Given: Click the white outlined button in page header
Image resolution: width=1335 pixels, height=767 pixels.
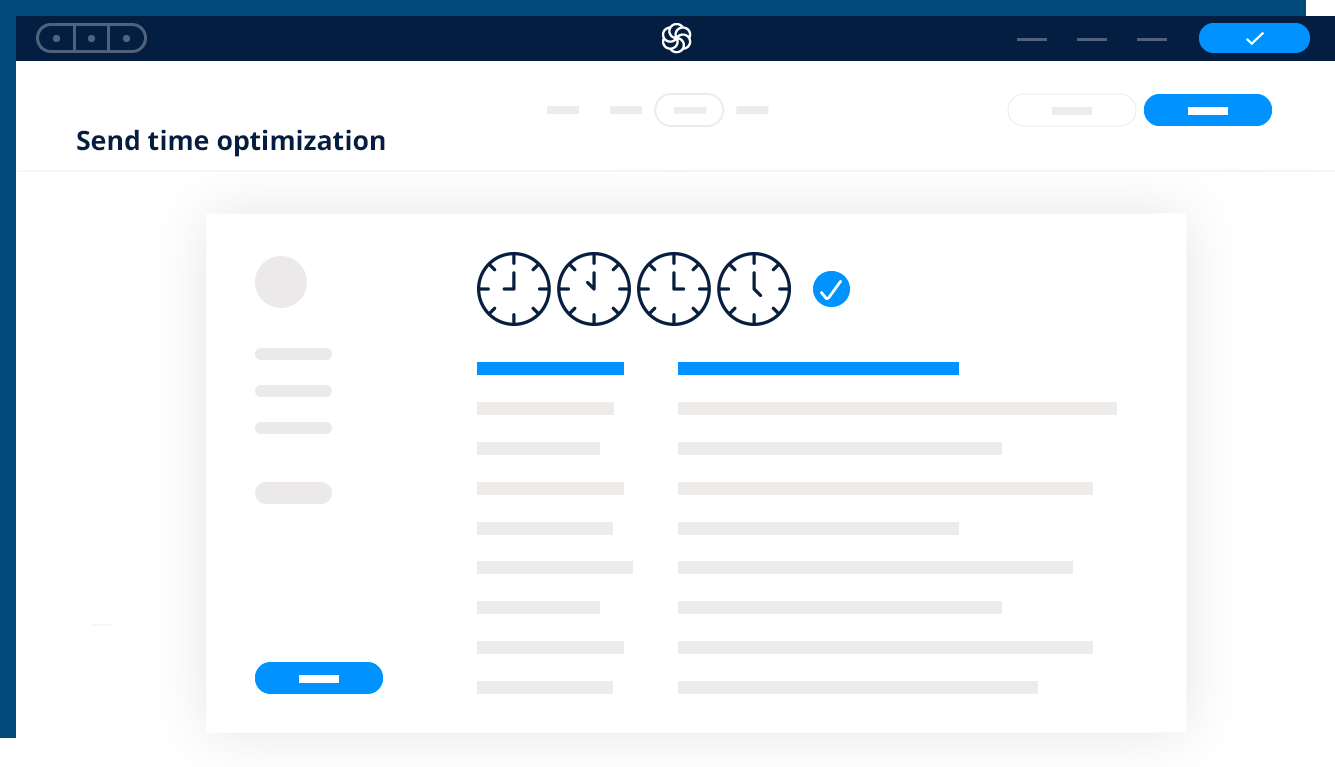Looking at the screenshot, I should (1072, 110).
